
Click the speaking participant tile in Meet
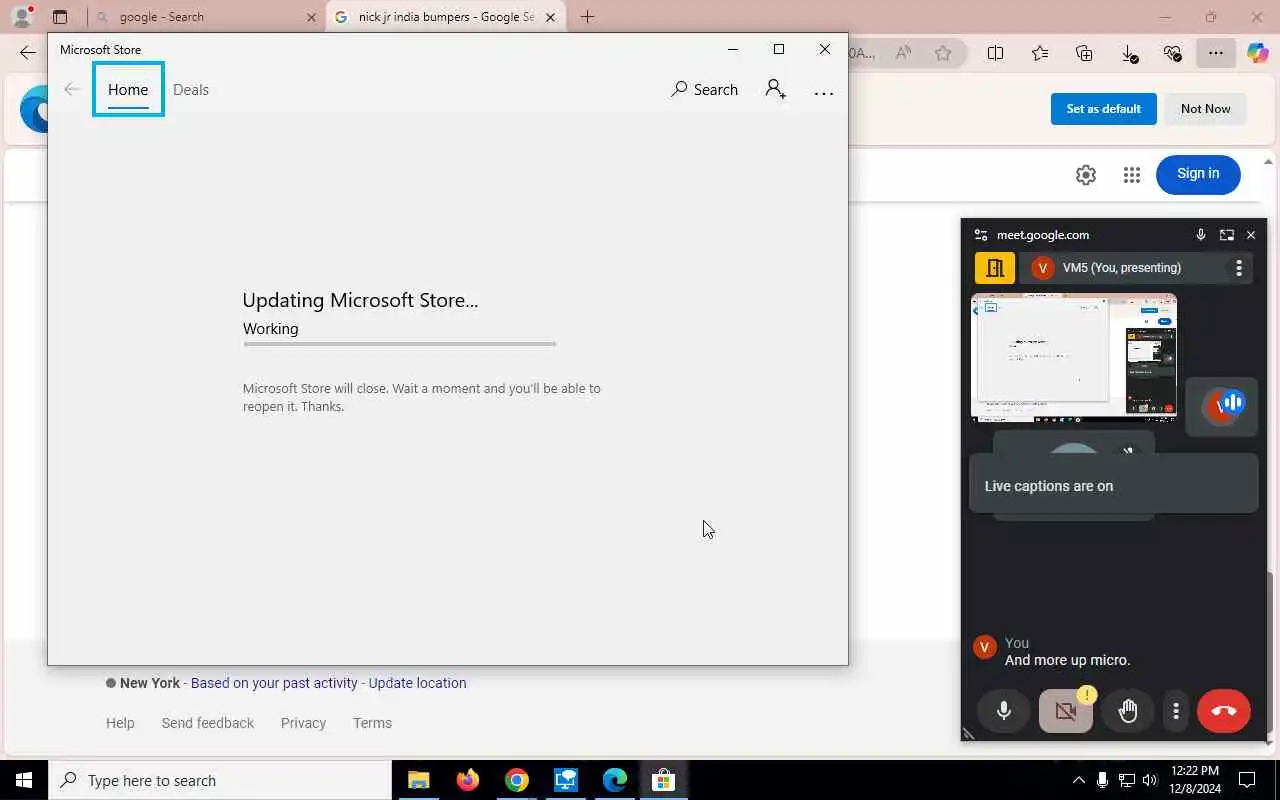coord(1221,406)
